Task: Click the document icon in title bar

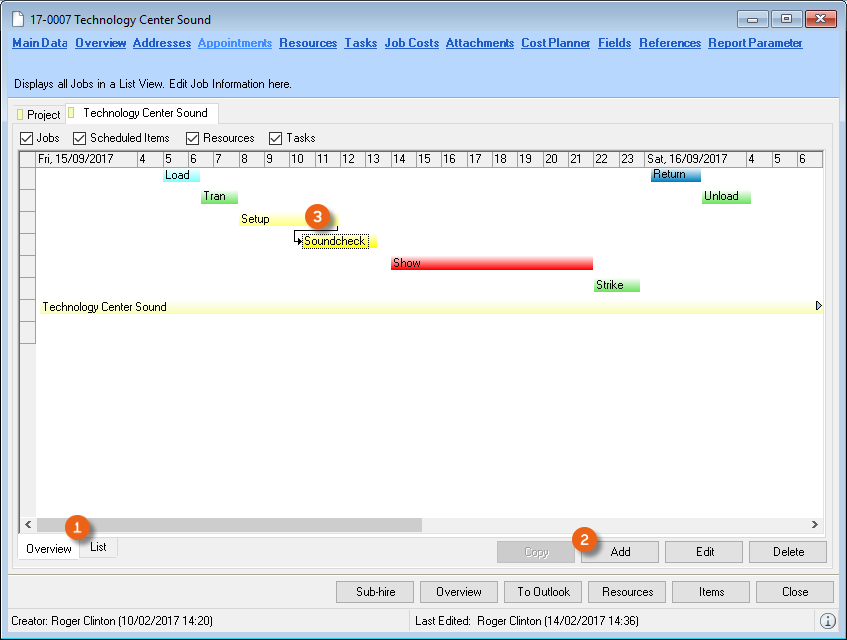Action: [x=17, y=20]
